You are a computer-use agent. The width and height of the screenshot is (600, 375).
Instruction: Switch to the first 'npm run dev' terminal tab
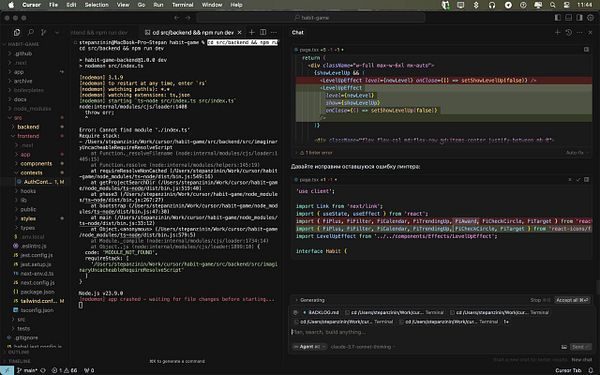point(99,33)
